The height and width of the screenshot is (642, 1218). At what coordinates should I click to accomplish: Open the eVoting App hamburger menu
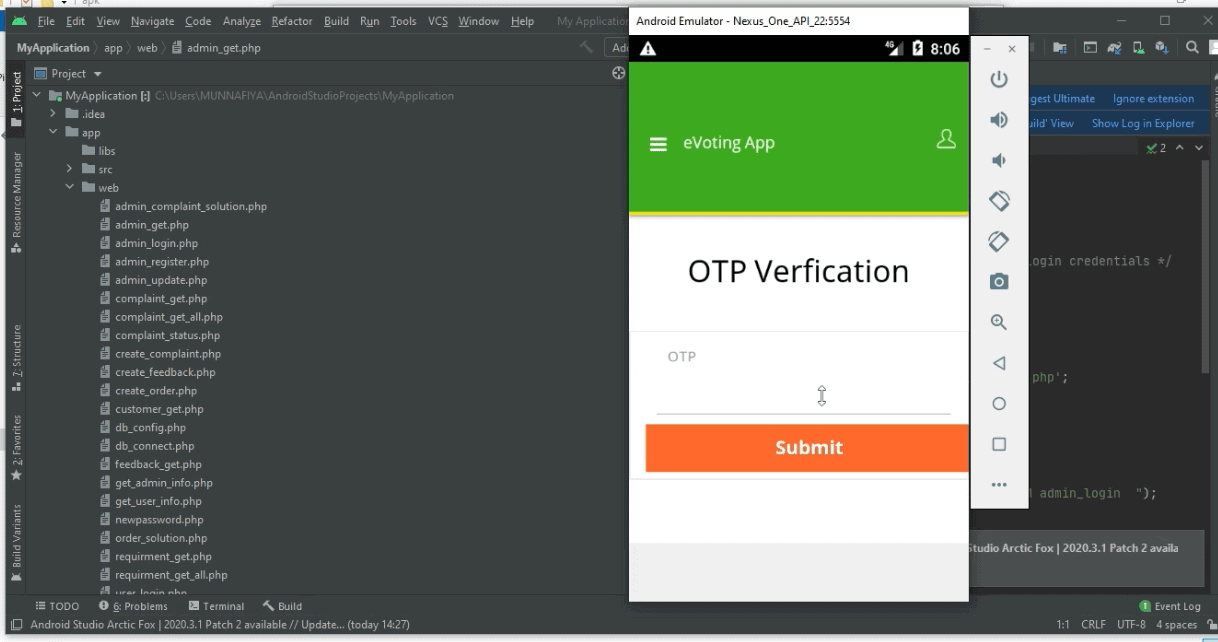[x=658, y=144]
